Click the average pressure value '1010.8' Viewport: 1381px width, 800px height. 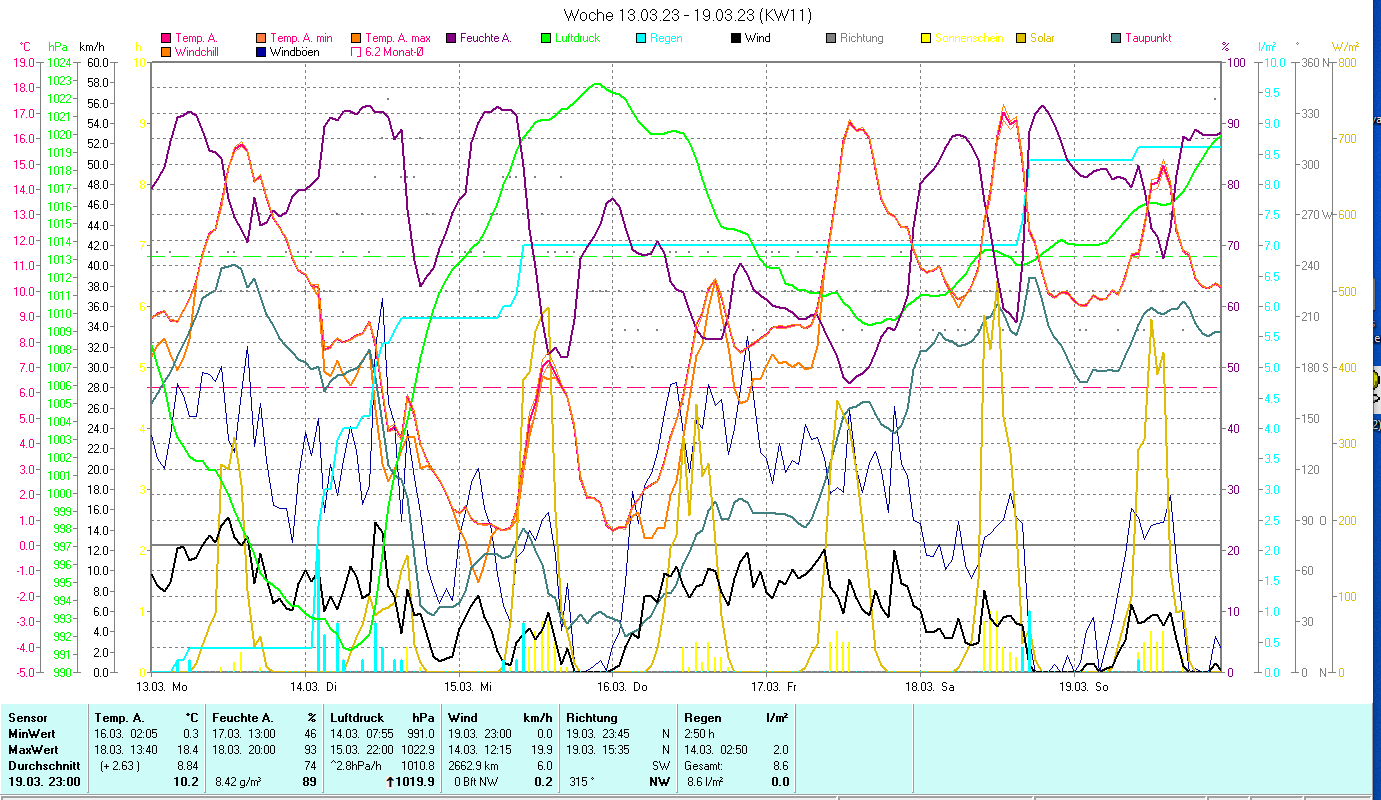[417, 766]
